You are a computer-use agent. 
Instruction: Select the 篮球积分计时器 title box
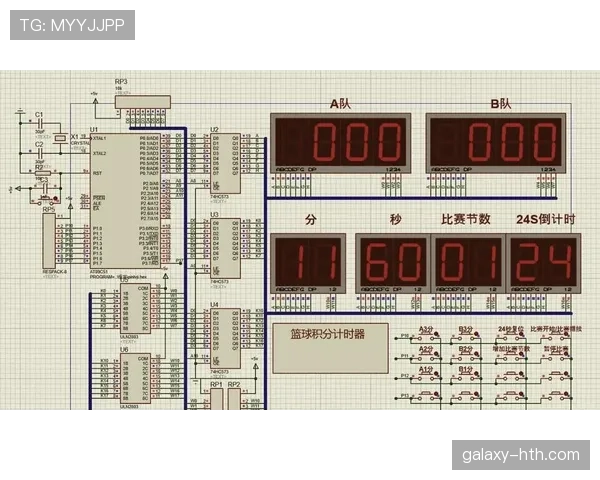pos(330,348)
